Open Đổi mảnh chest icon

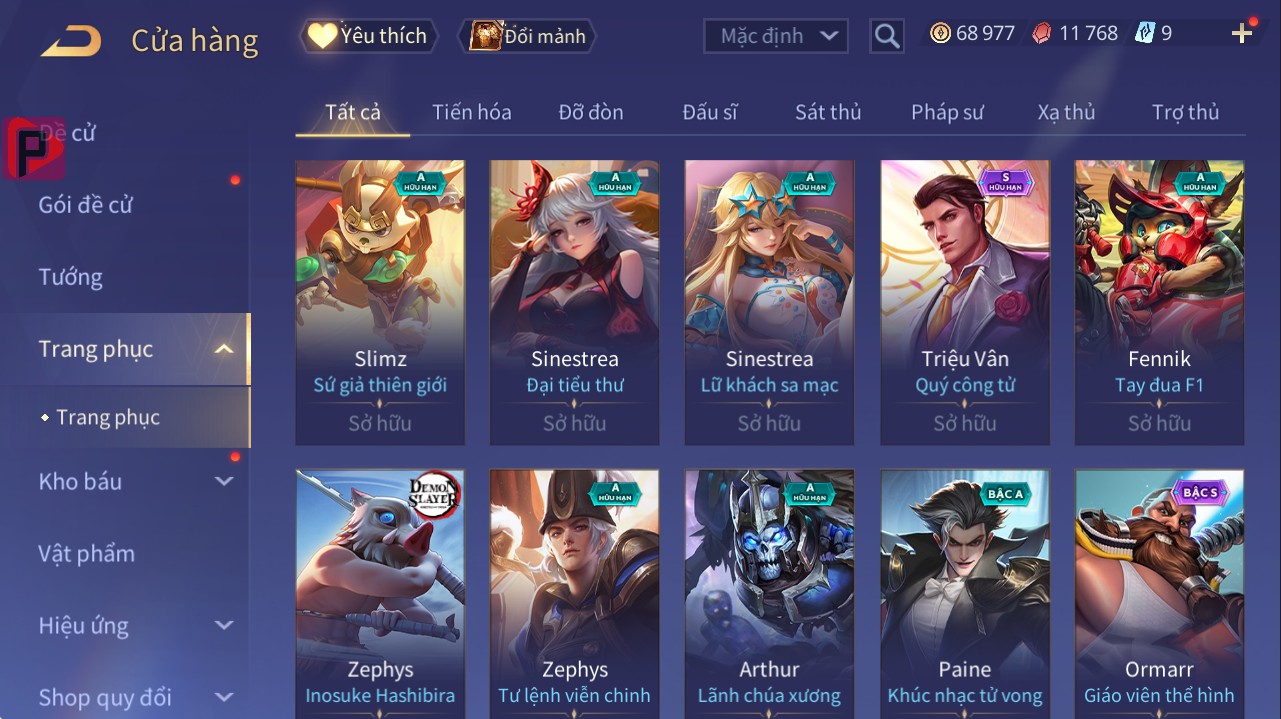coord(486,36)
